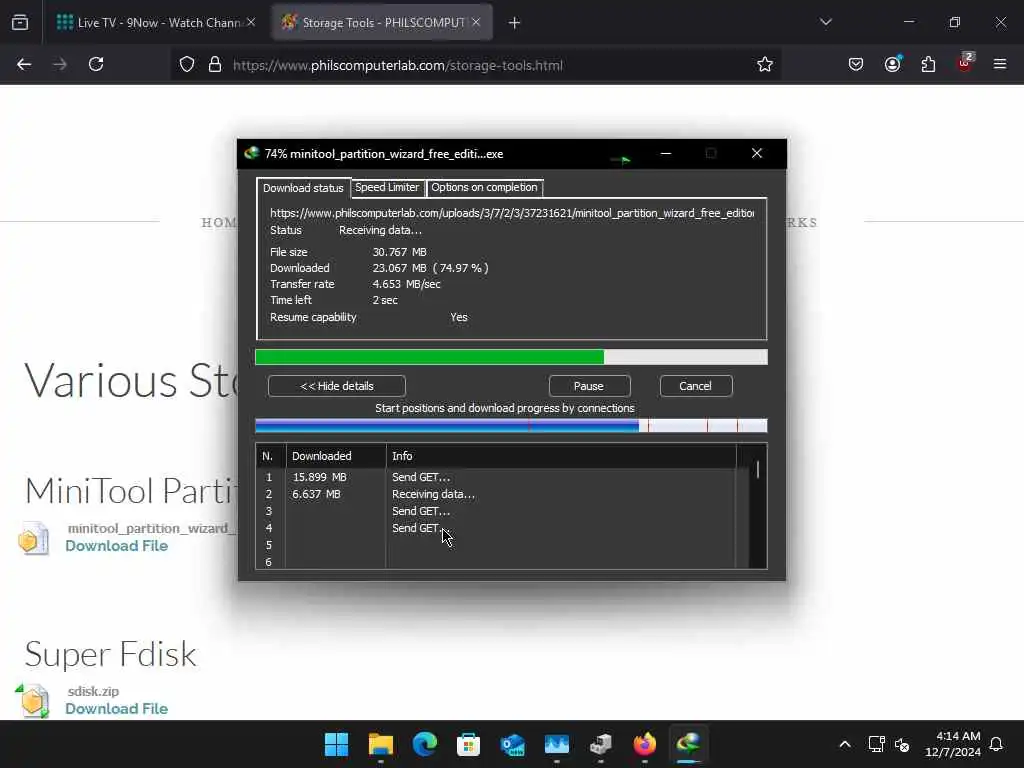Expand the list all tabs dropdown
This screenshot has height=768, width=1024.
click(826, 23)
